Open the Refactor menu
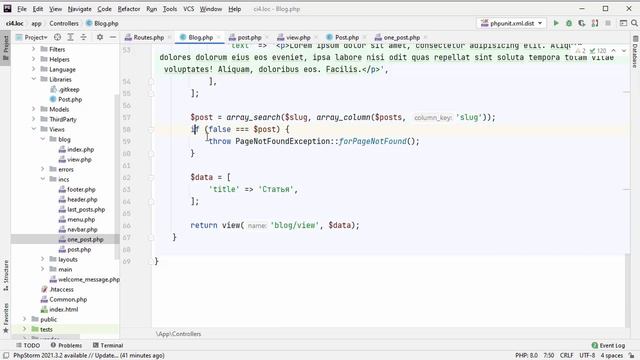640x360 pixels. coord(129,9)
